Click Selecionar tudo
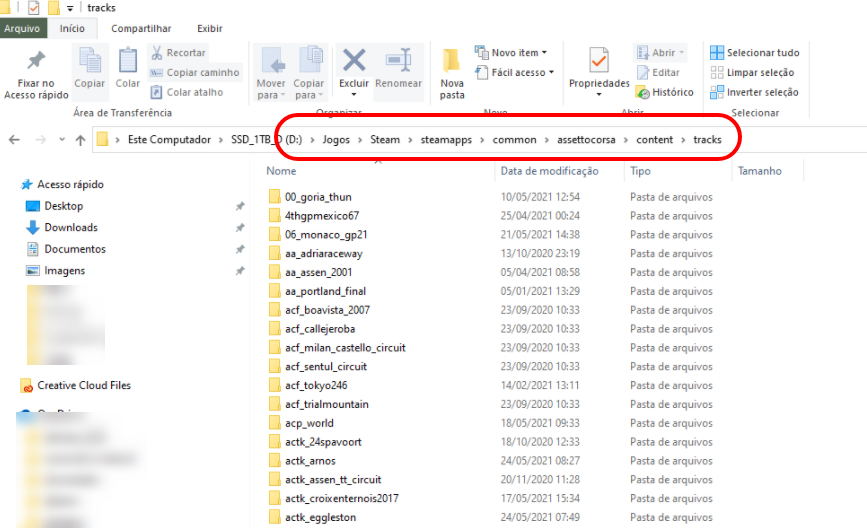The height and width of the screenshot is (528, 867). 755,53
